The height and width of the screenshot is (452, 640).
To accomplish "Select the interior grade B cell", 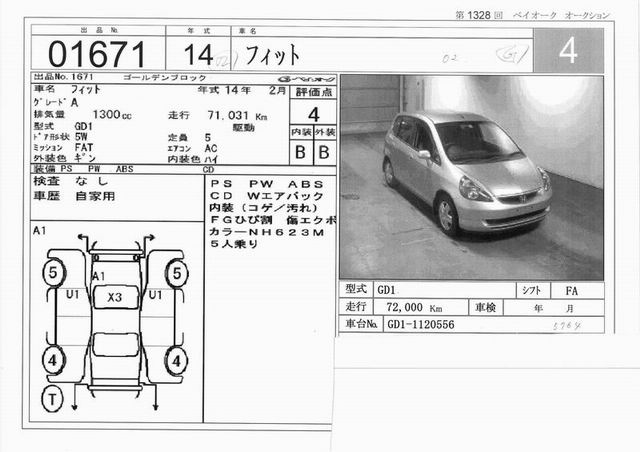I will click(x=300, y=151).
